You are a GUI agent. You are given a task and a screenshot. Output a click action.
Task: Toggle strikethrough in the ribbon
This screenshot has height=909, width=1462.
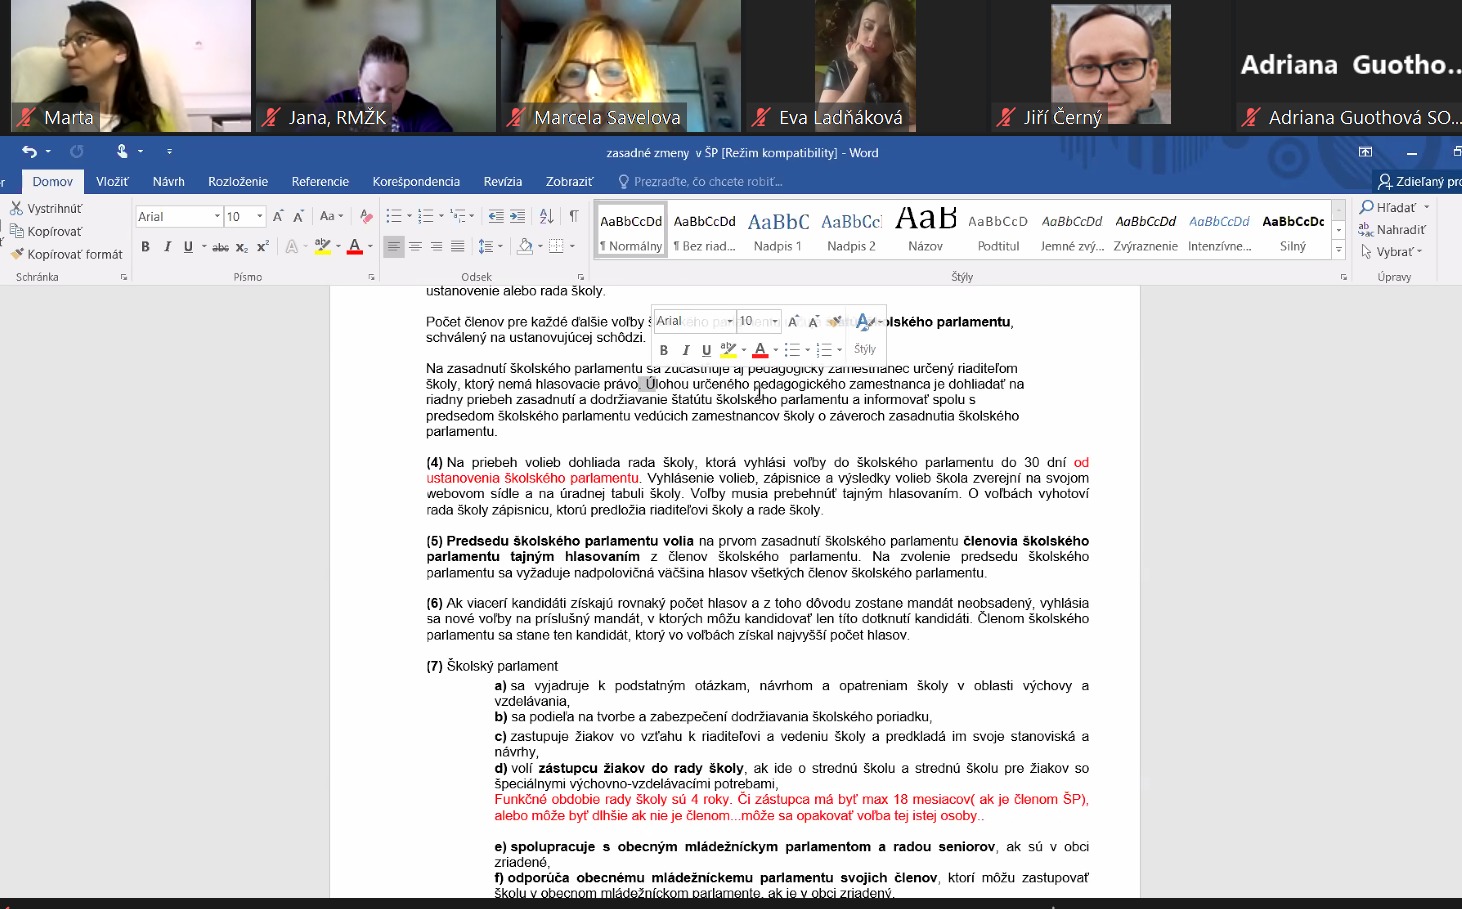(221, 246)
